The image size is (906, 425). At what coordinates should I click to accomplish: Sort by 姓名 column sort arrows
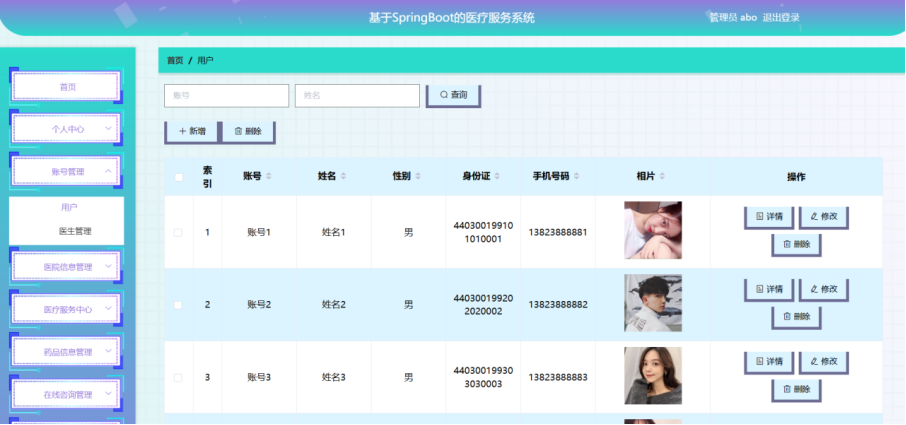click(x=343, y=176)
